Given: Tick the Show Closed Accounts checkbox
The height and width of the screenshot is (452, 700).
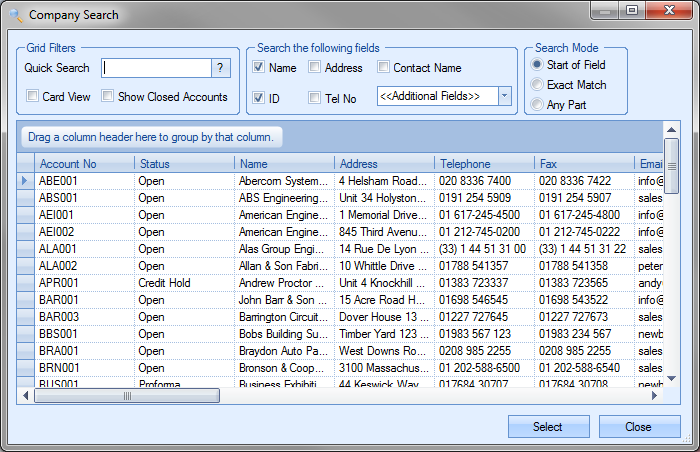Looking at the screenshot, I should pyautogui.click(x=106, y=97).
